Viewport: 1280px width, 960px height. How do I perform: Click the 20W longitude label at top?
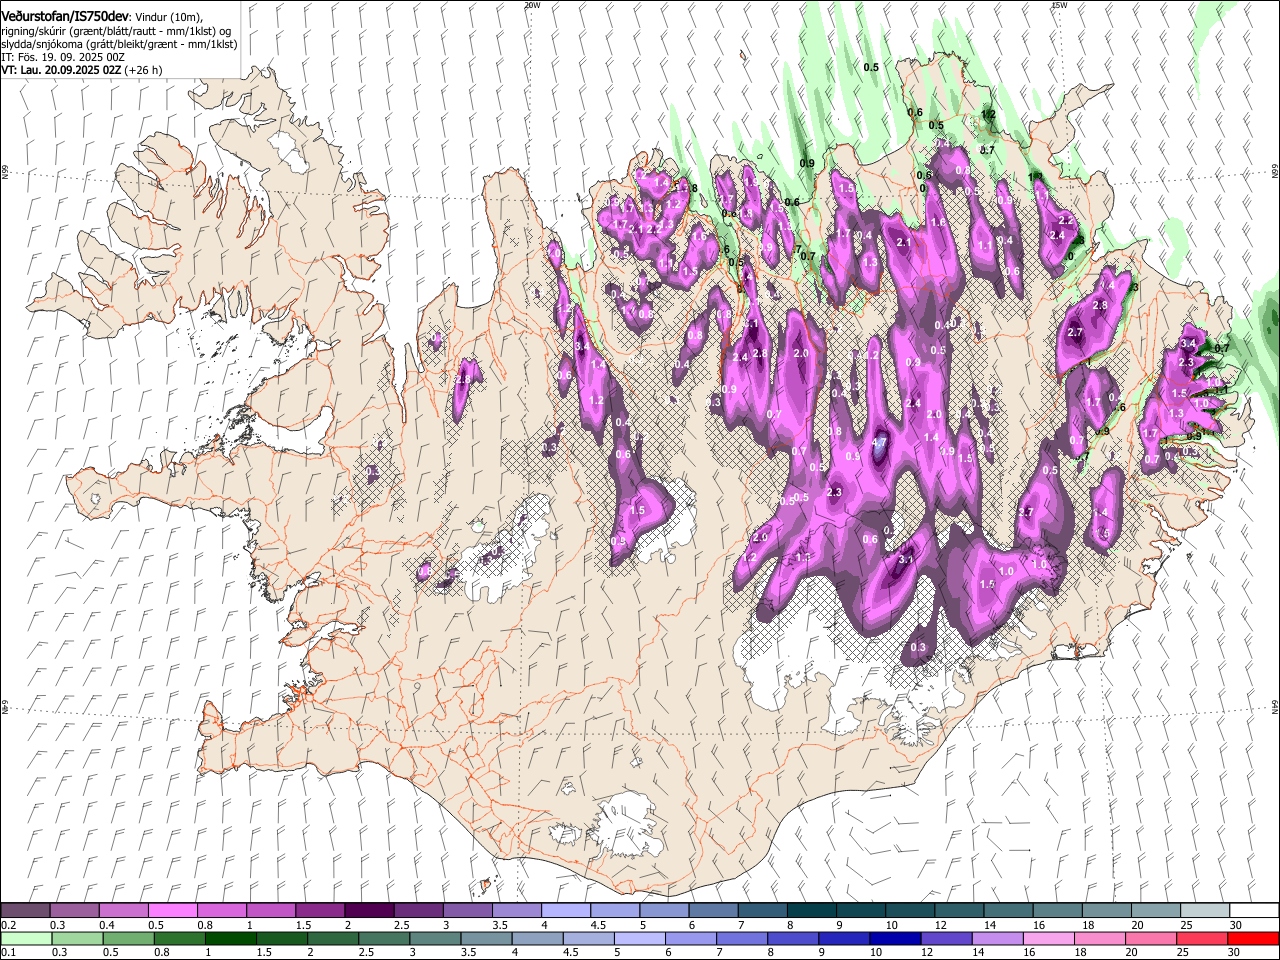click(x=531, y=5)
